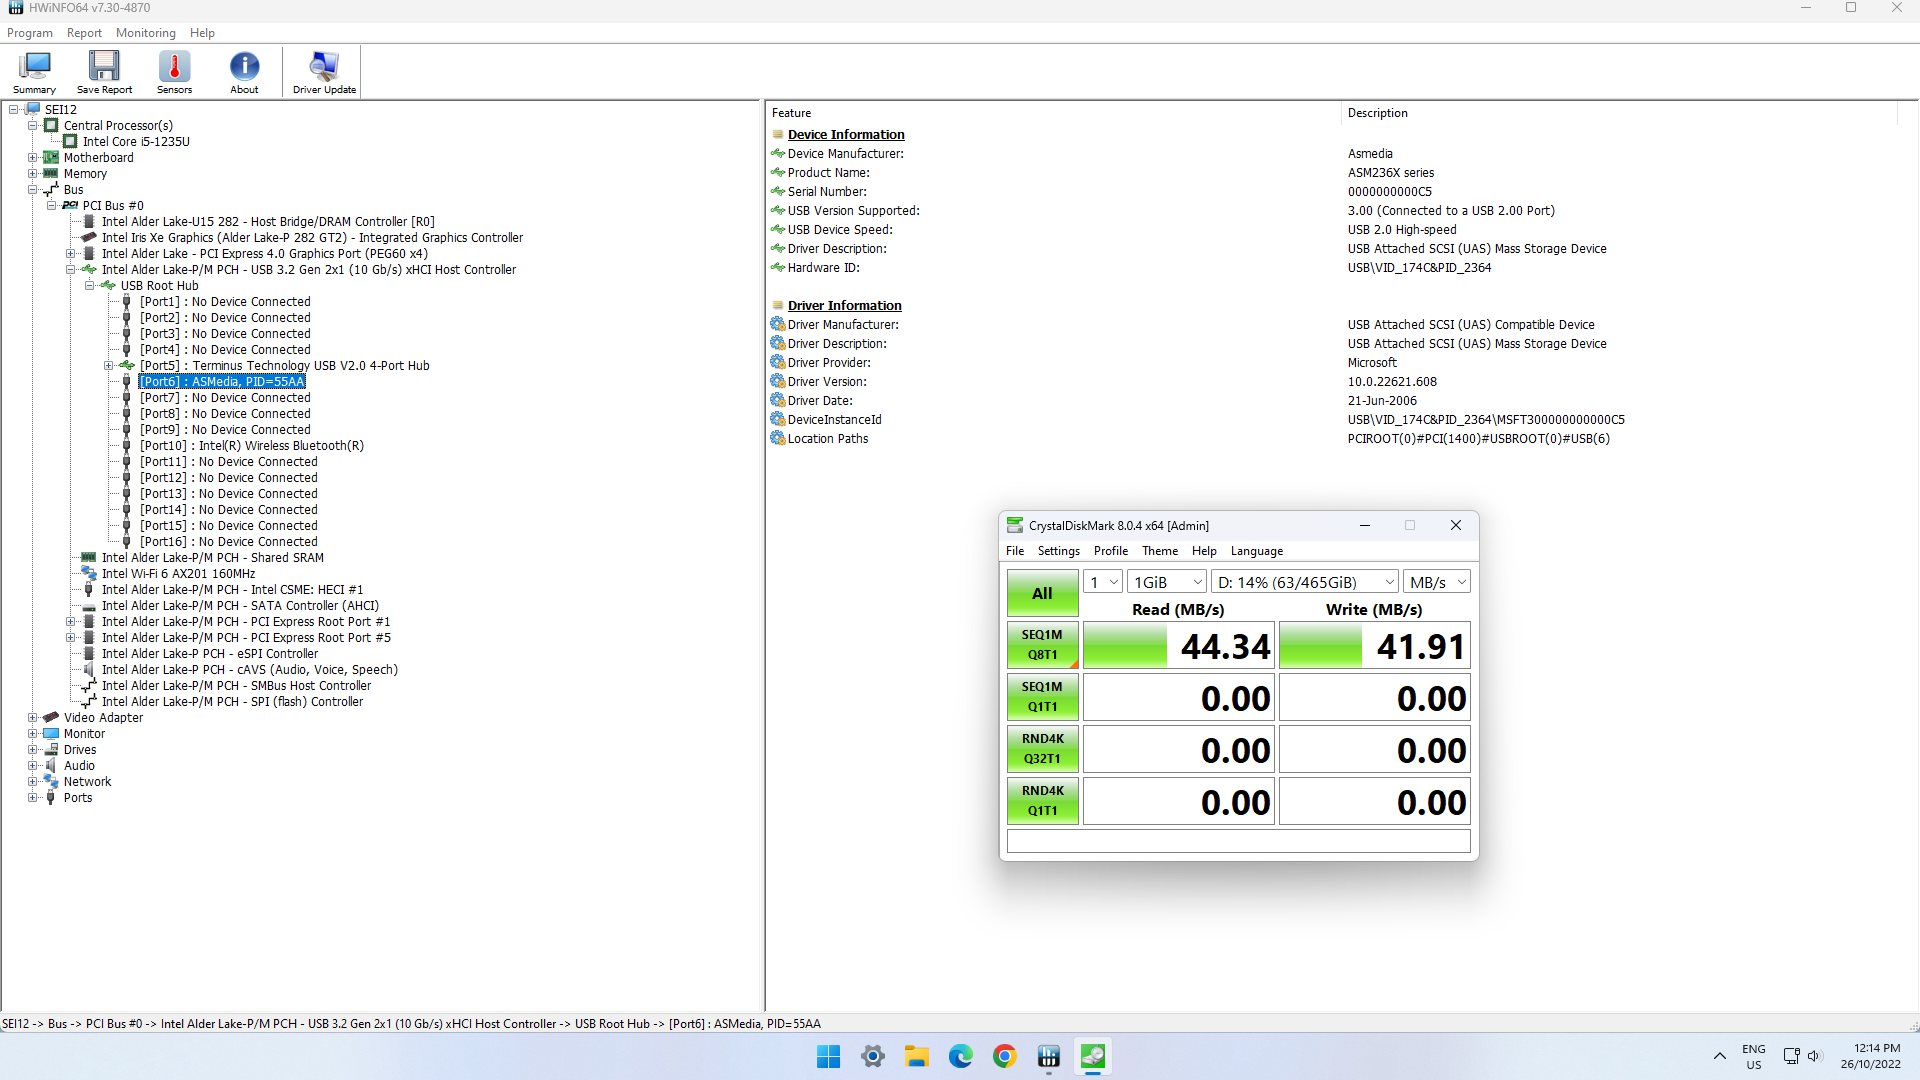
Task: Open CrystalDiskMark Settings menu
Action: 1058,551
